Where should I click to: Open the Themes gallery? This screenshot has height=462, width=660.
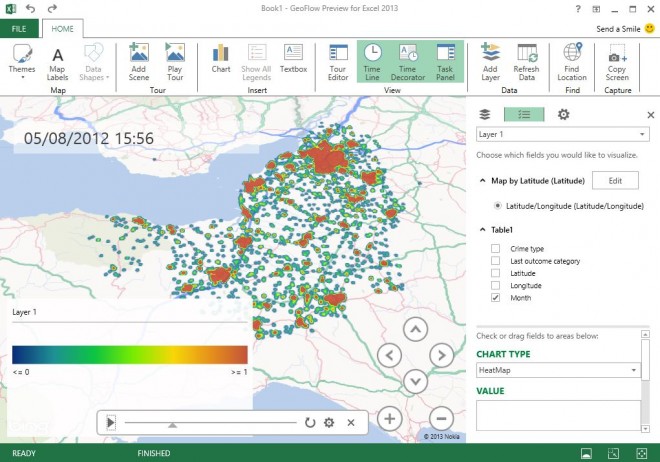(x=21, y=62)
